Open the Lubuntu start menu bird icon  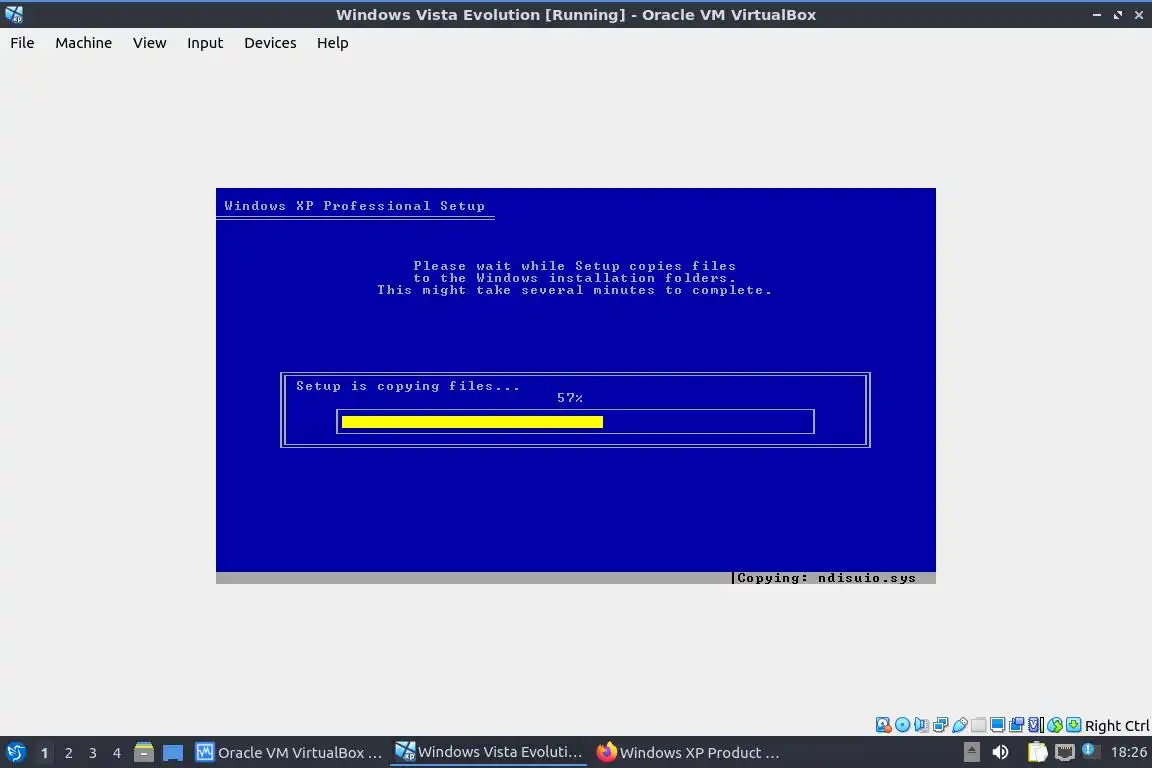coord(16,753)
